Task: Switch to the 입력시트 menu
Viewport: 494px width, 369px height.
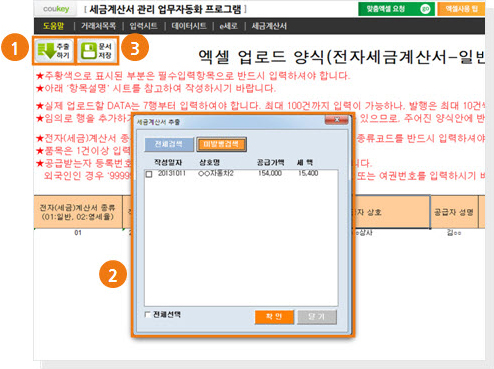Action: (x=144, y=26)
